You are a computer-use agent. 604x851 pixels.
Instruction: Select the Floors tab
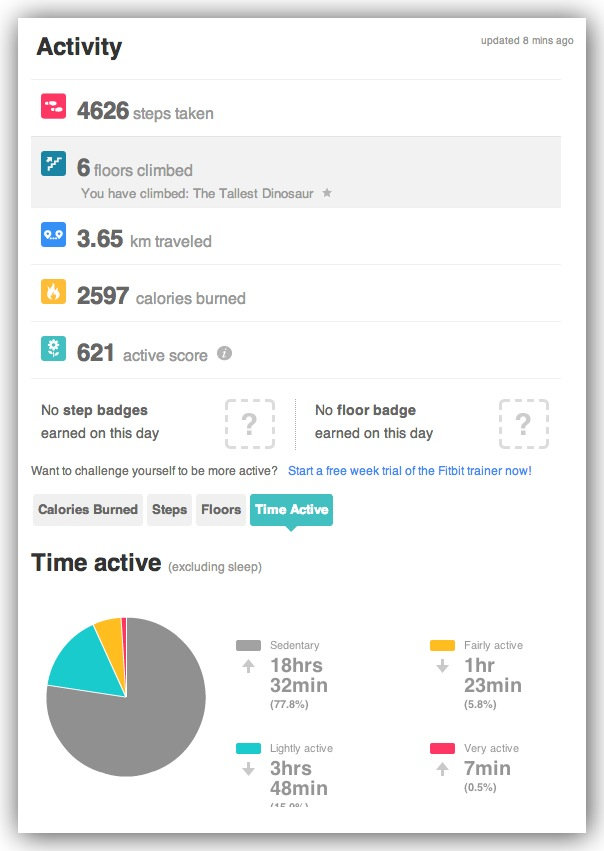point(221,510)
